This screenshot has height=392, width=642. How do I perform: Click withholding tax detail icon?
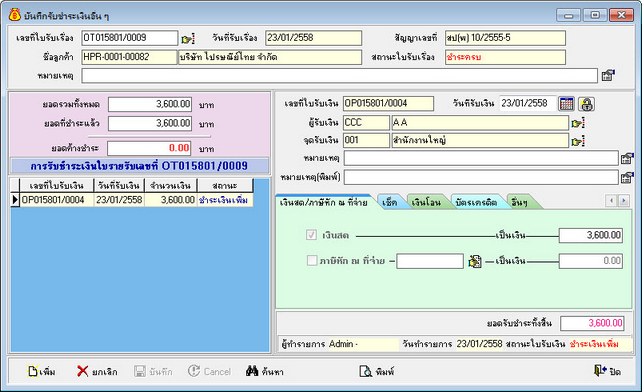click(x=475, y=261)
